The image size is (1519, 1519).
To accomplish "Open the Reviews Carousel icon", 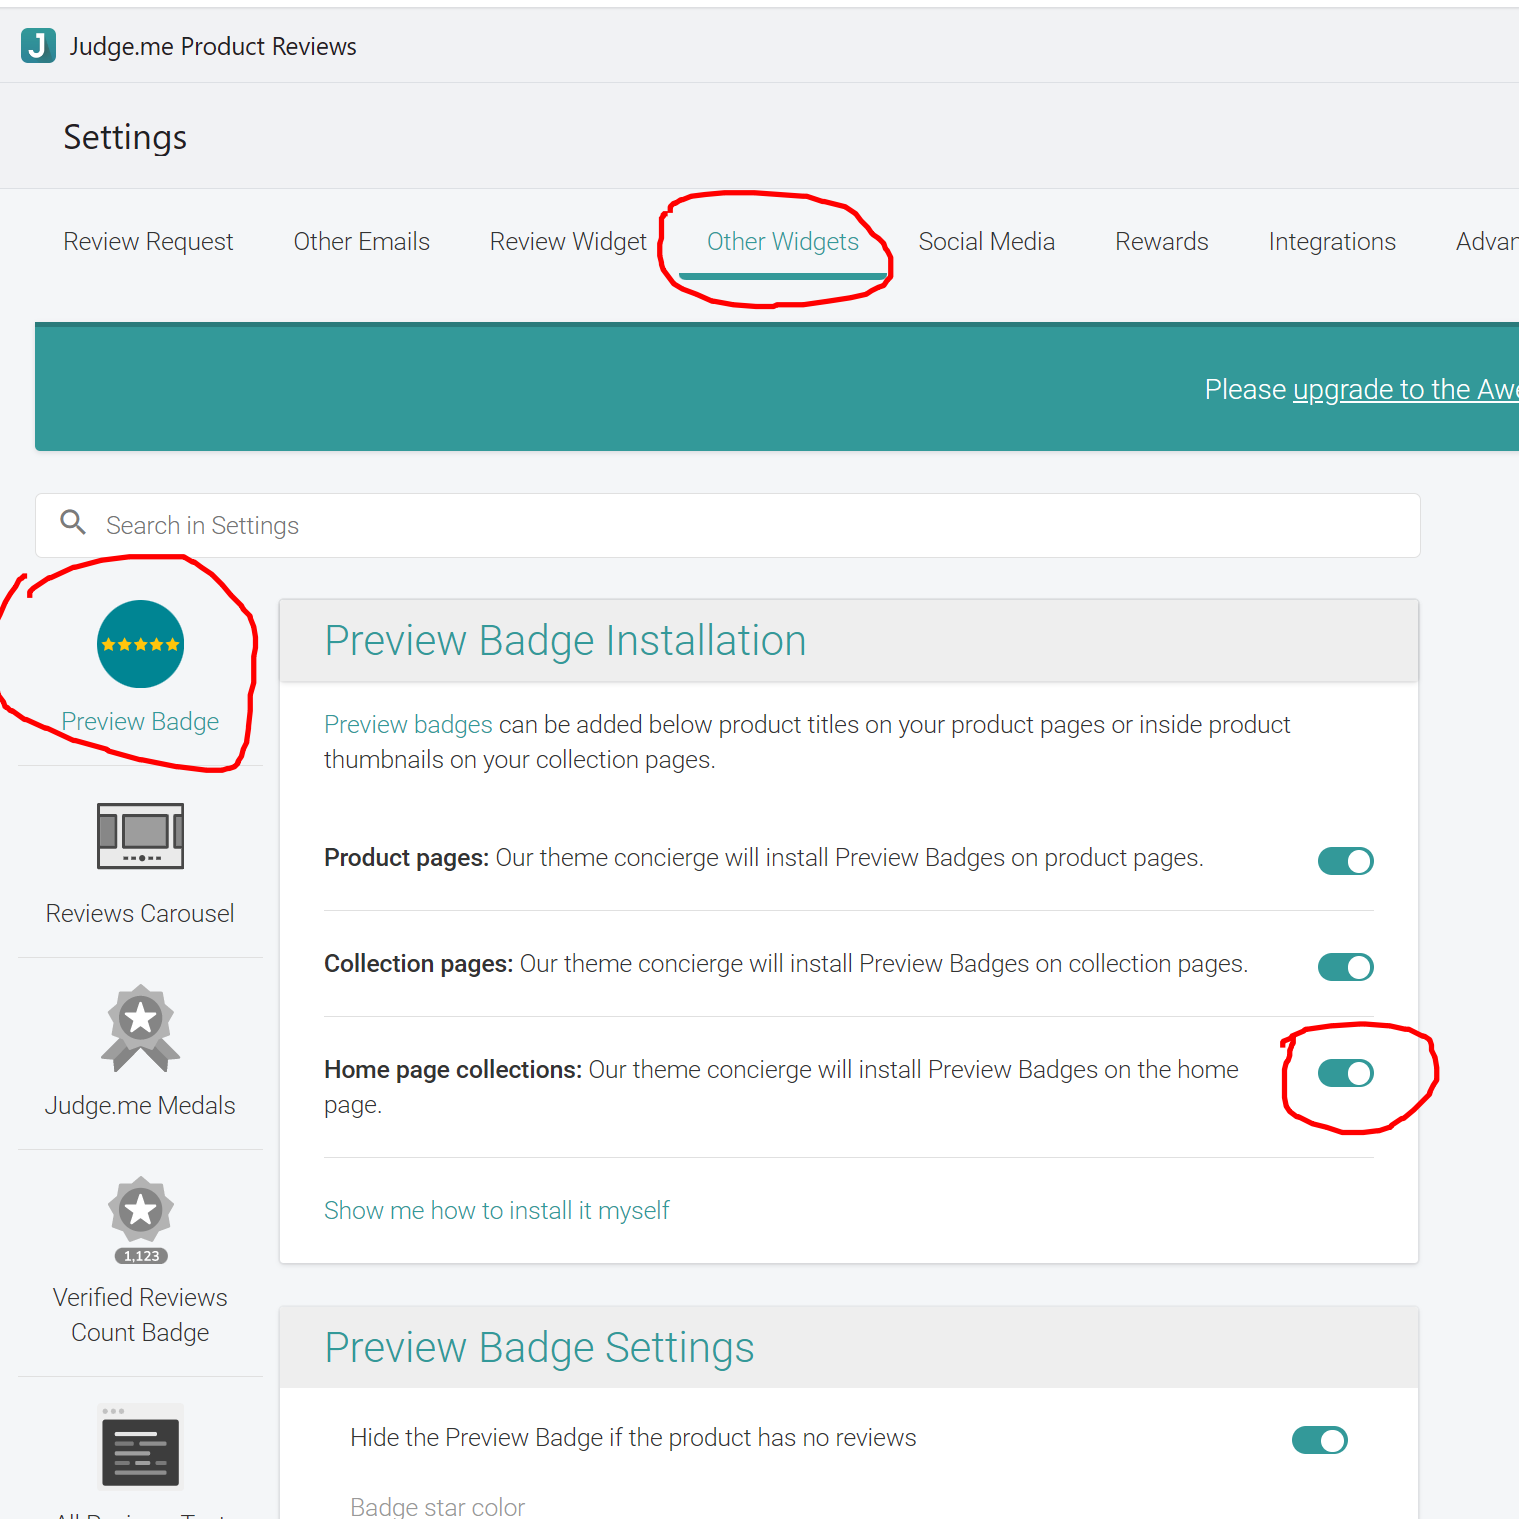I will (x=140, y=836).
